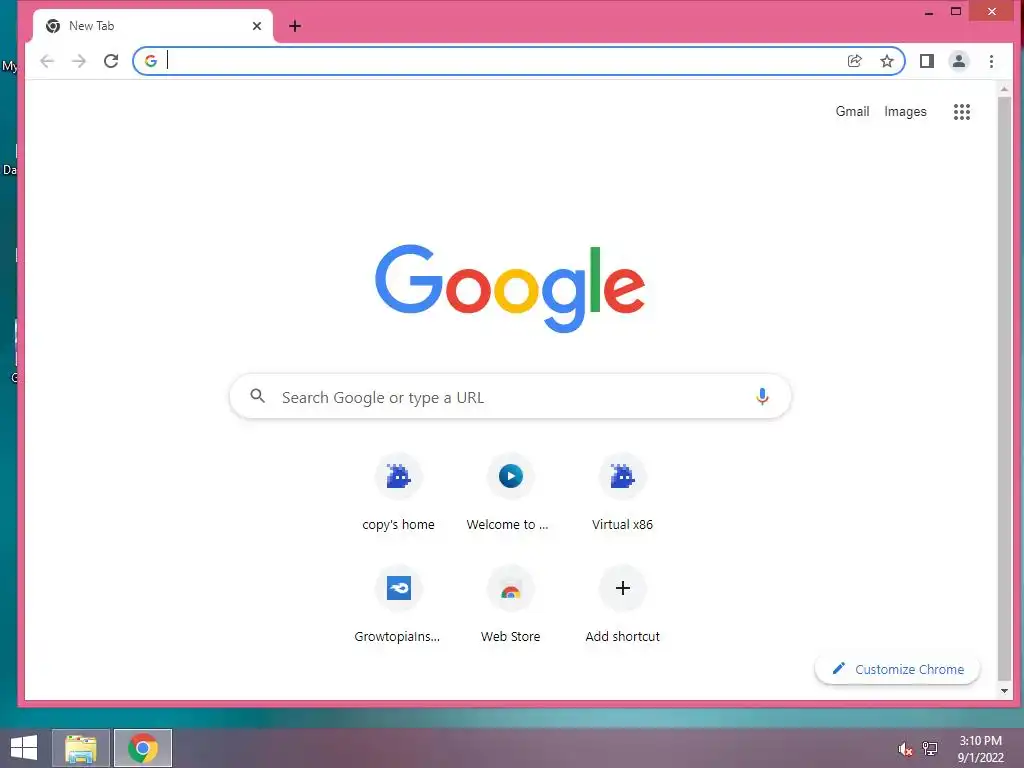Reload the current page

111,61
